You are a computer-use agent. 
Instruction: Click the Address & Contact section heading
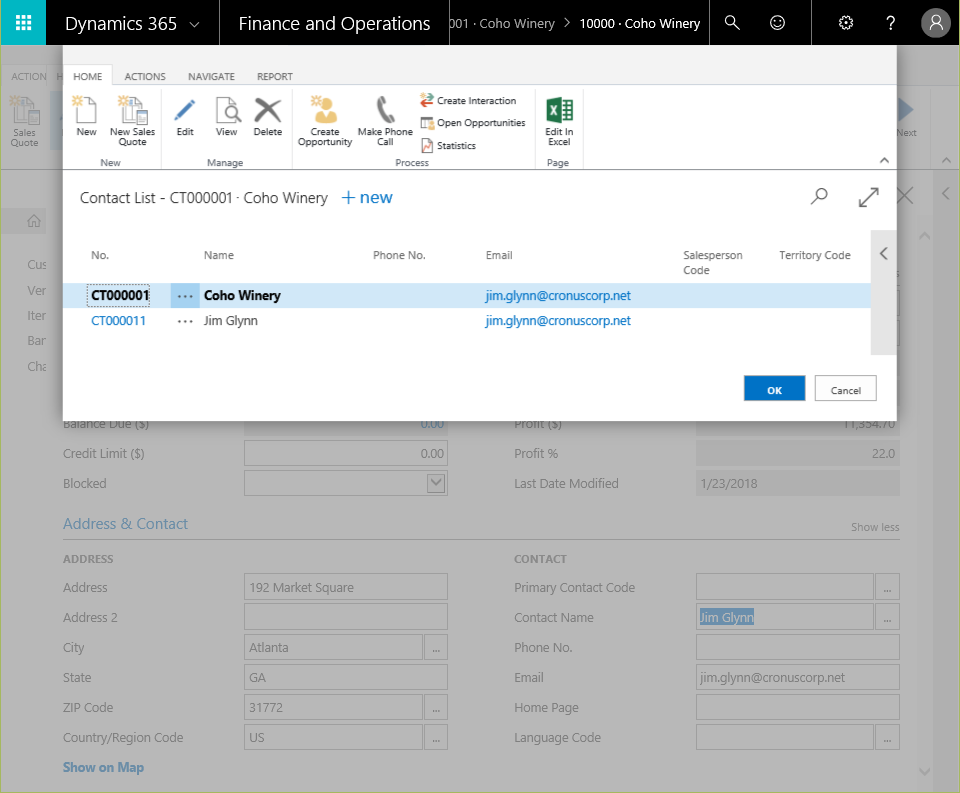(126, 524)
